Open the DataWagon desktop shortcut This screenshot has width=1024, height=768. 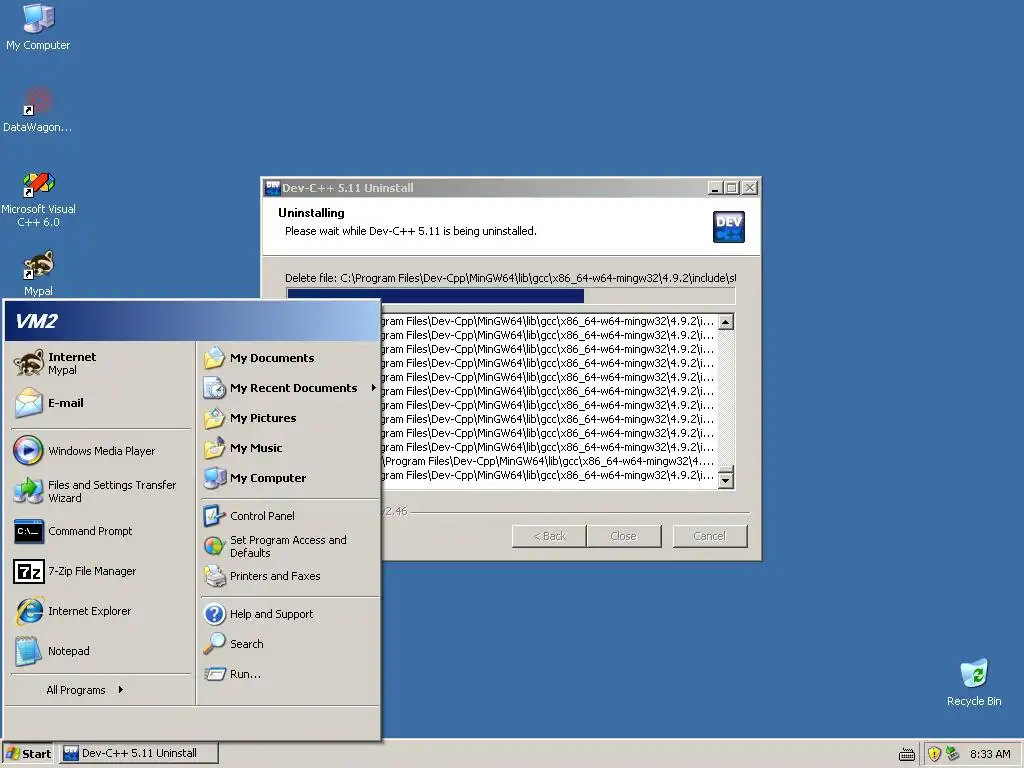click(38, 110)
